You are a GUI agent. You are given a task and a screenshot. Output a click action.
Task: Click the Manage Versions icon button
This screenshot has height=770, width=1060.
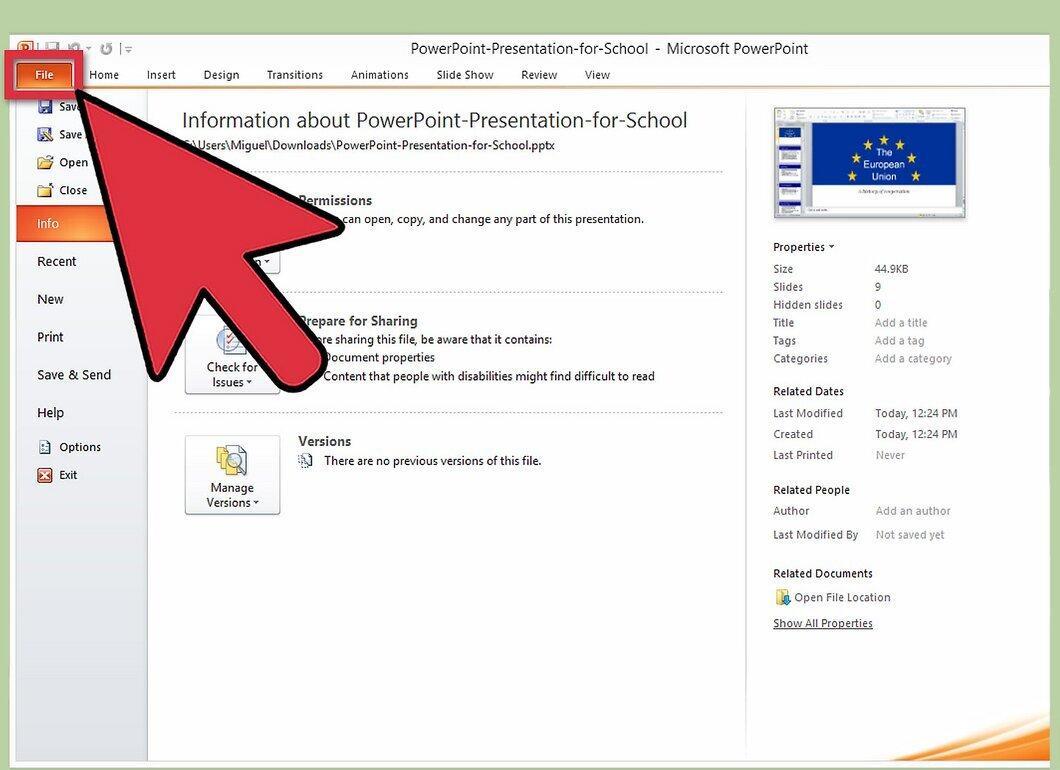(x=232, y=475)
